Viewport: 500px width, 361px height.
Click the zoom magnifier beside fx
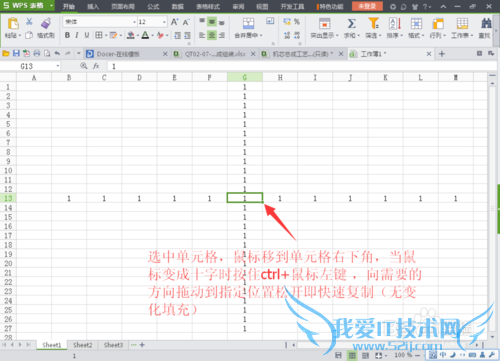point(84,66)
